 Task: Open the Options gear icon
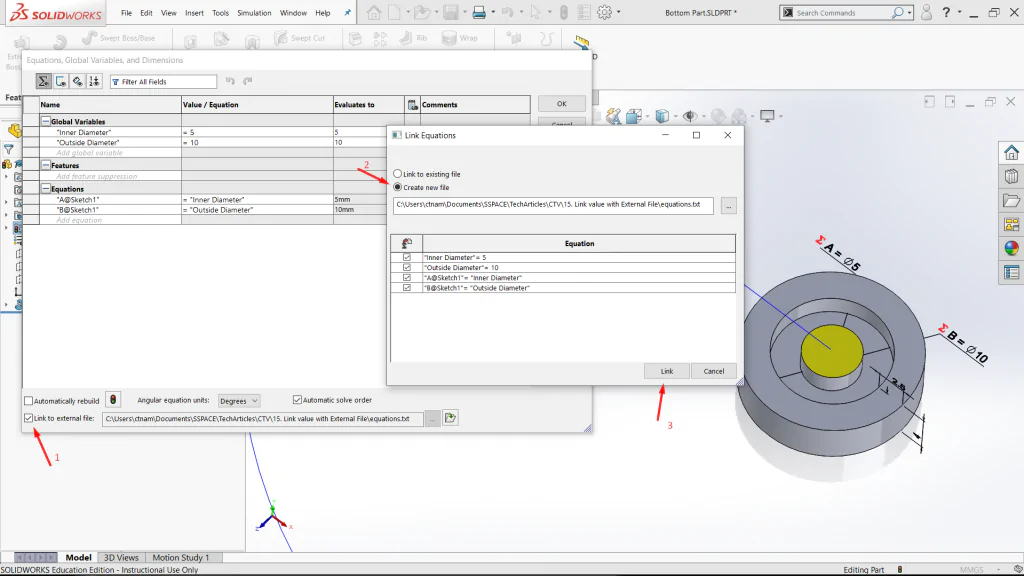click(x=605, y=12)
